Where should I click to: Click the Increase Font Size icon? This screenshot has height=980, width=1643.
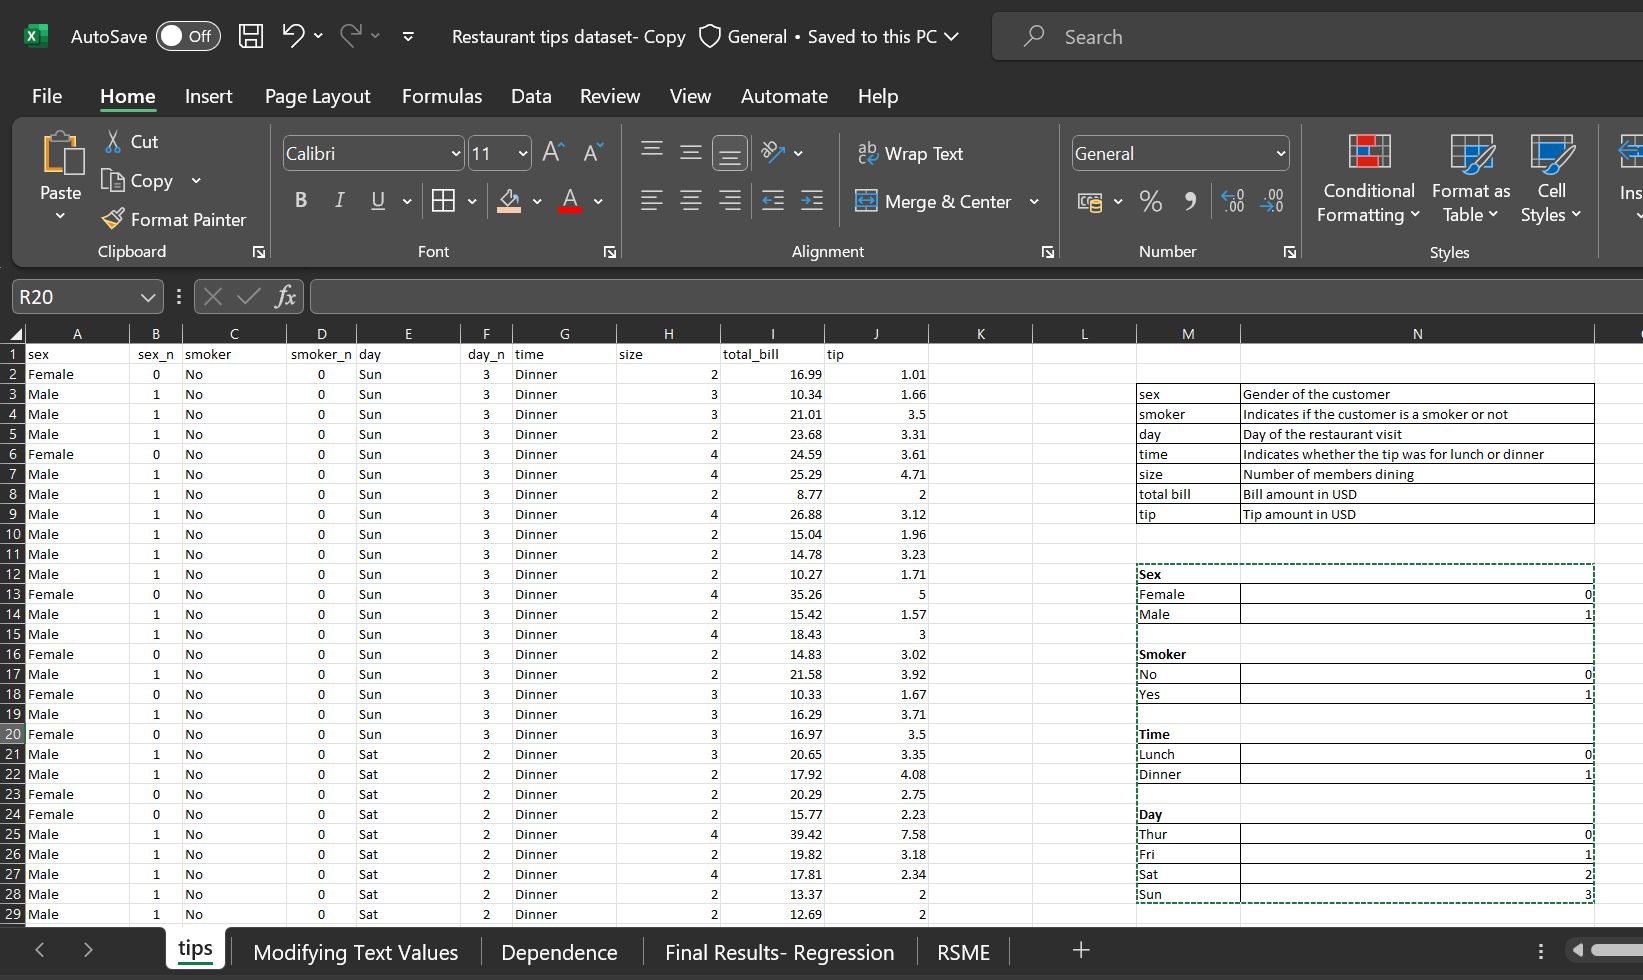click(553, 152)
